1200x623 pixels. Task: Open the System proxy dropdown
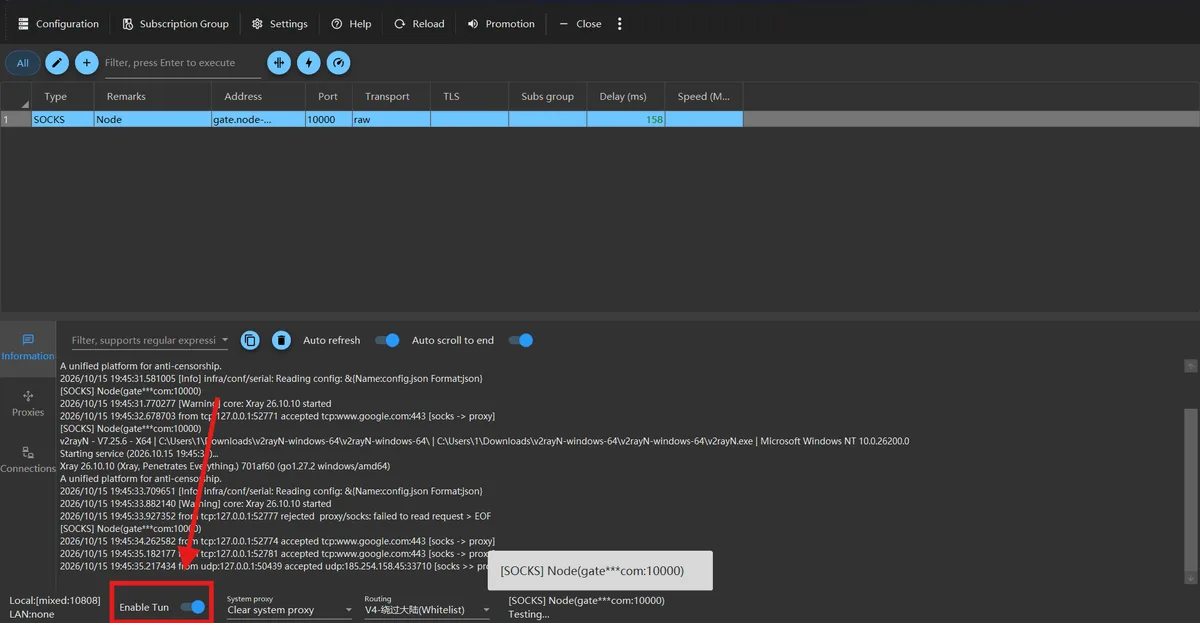click(x=290, y=609)
